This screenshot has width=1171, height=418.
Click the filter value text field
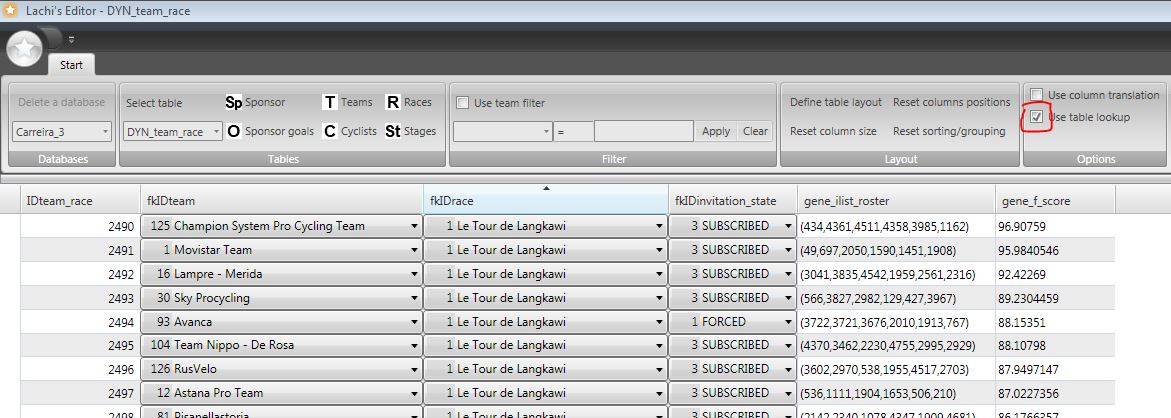tap(643, 131)
